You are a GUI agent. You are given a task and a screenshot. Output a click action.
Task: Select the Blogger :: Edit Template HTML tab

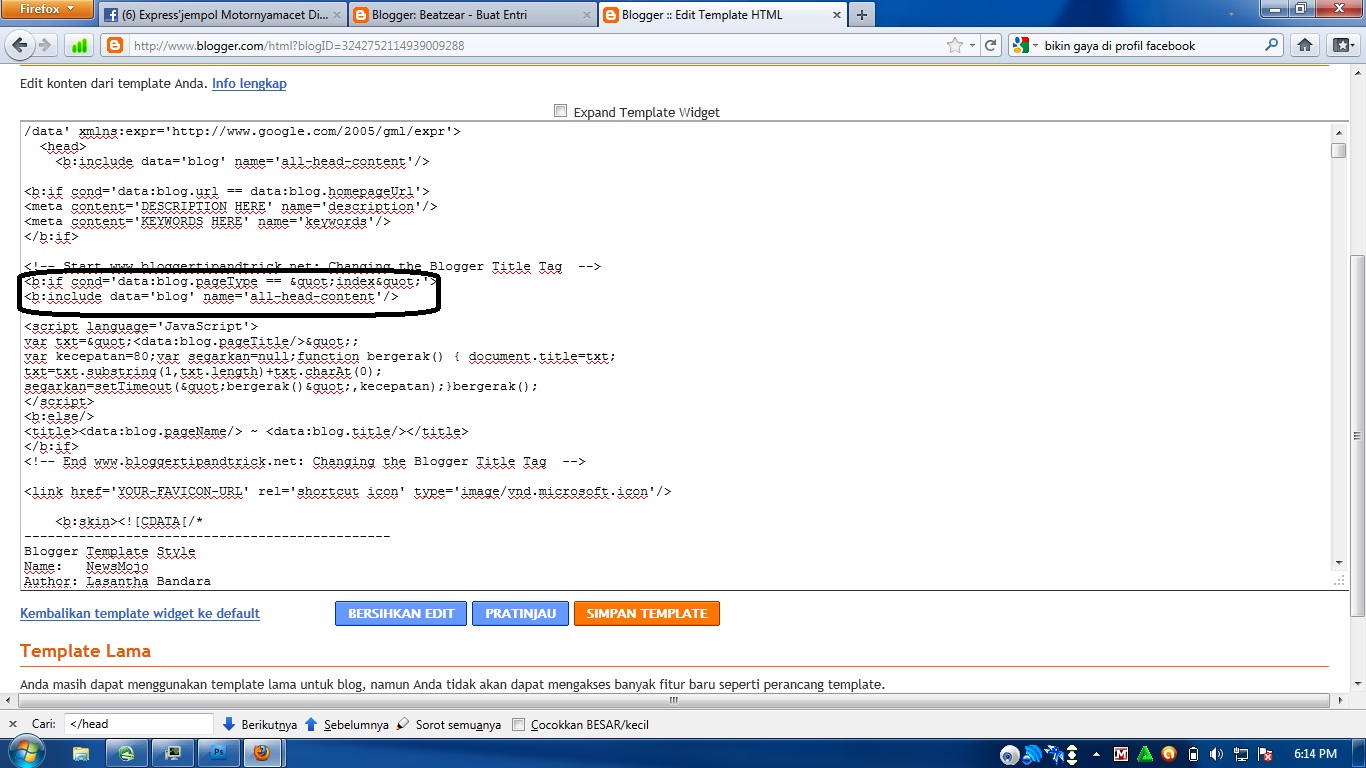pos(722,15)
